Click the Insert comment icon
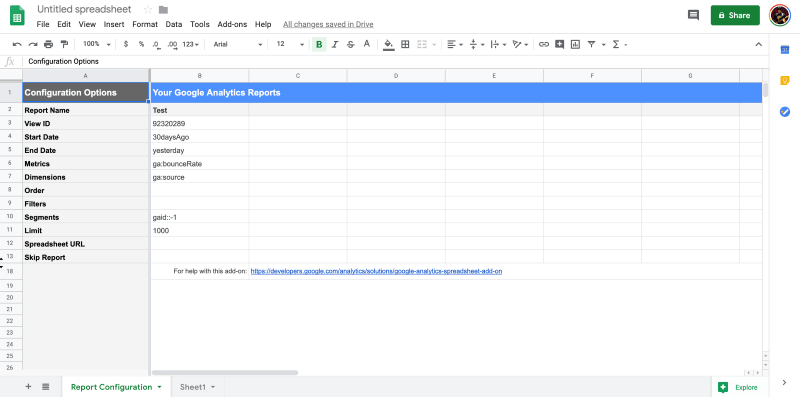The image size is (800, 397). tap(560, 44)
